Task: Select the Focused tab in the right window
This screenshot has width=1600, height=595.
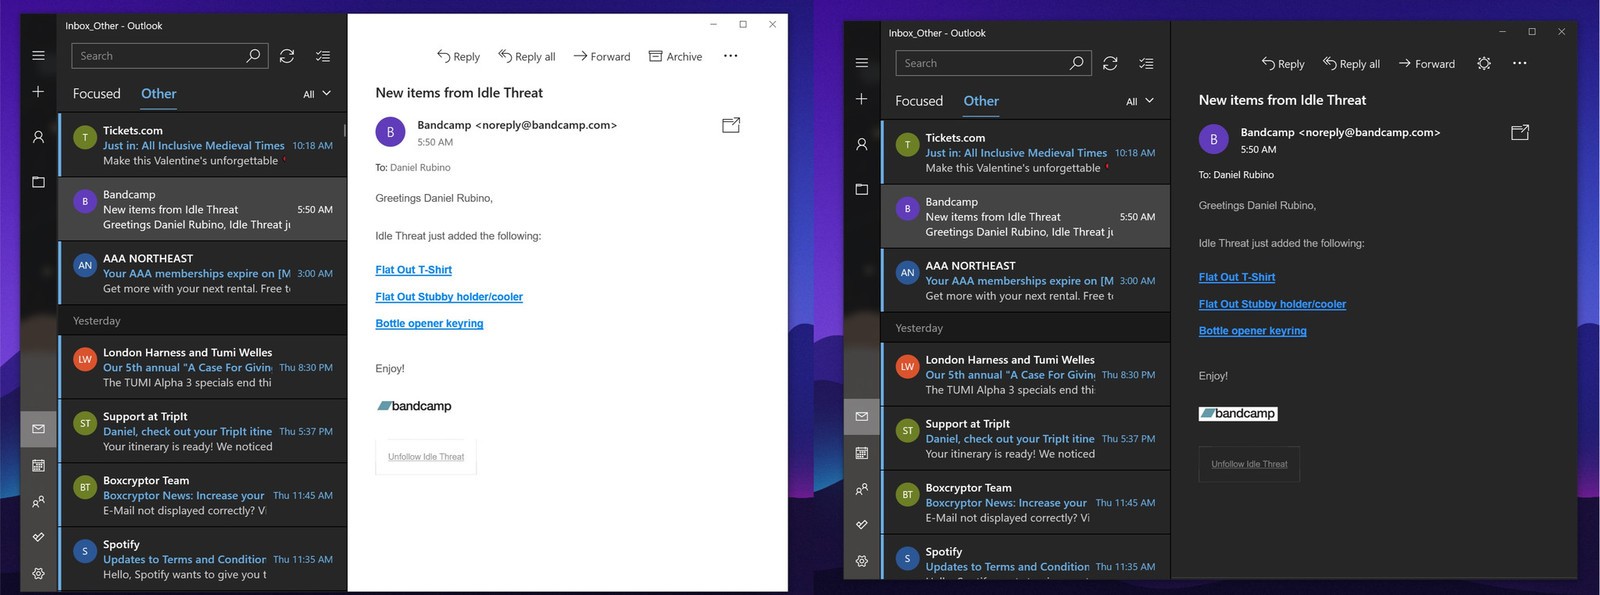Action: pos(919,101)
